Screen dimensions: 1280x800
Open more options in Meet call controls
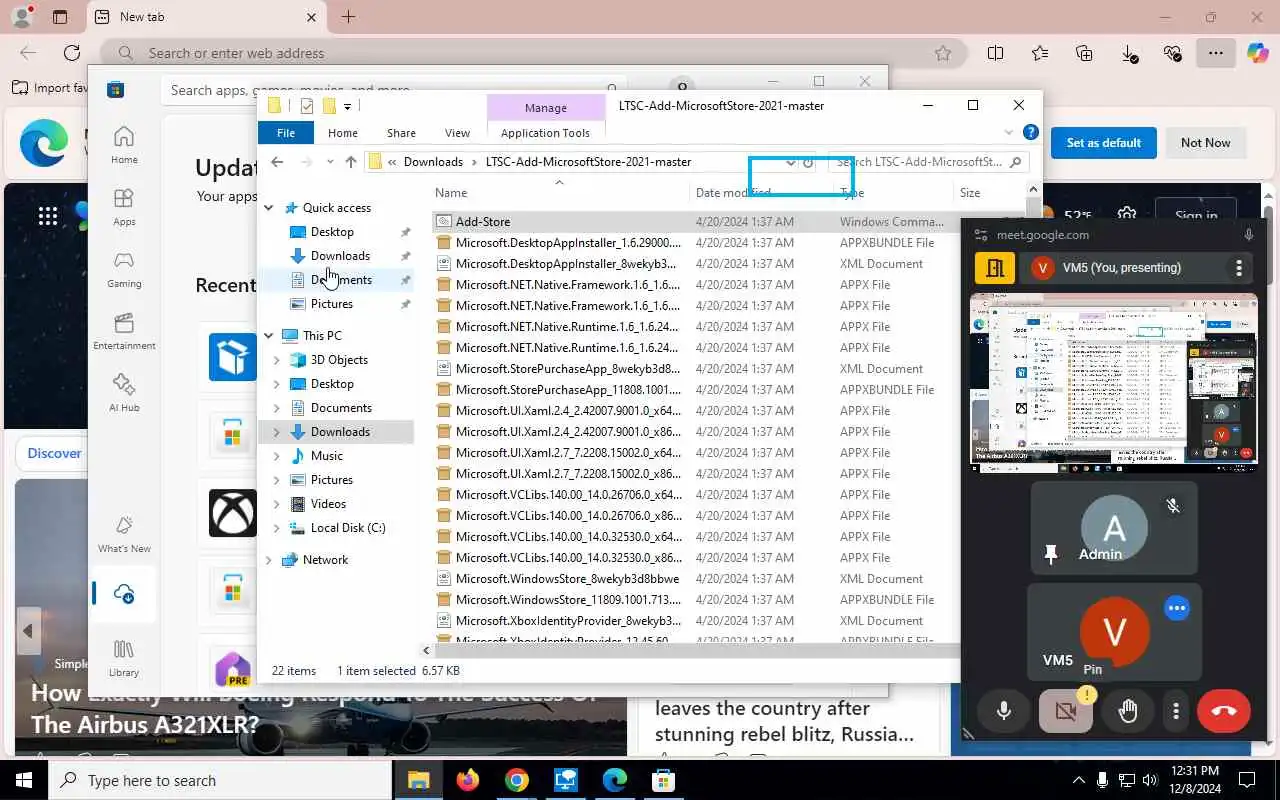1176,711
